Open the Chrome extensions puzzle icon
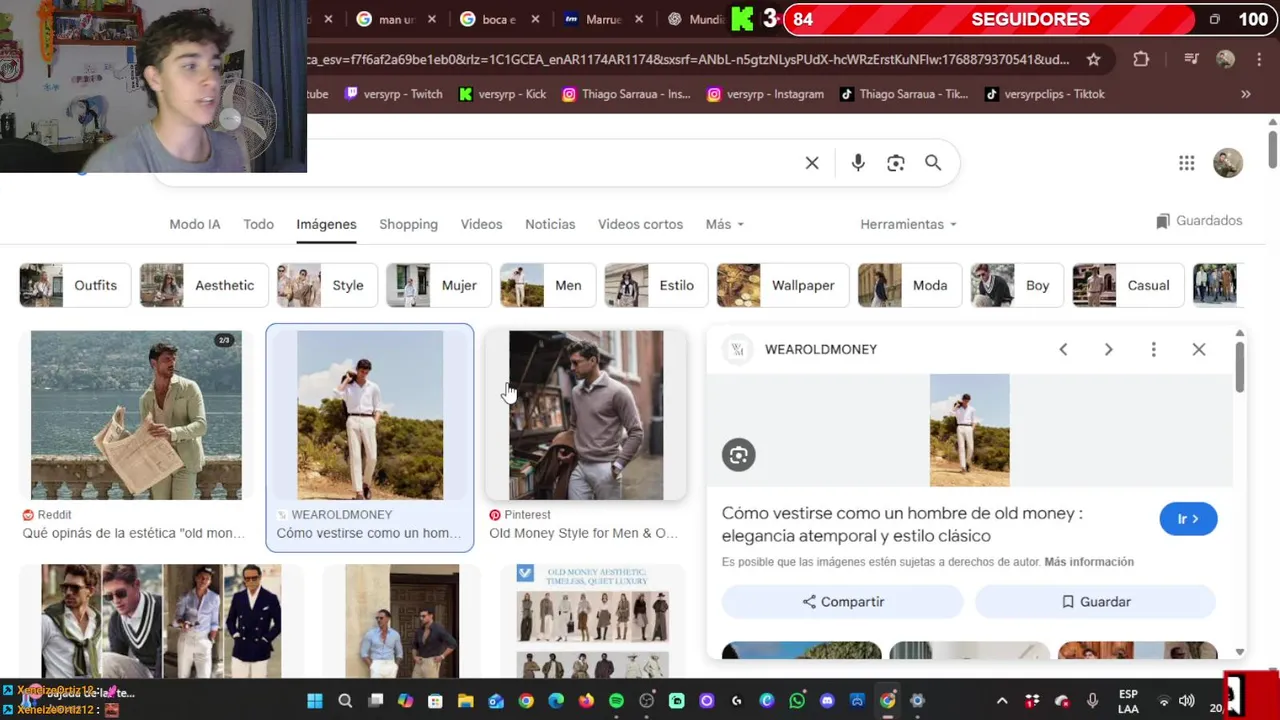 point(1141,59)
